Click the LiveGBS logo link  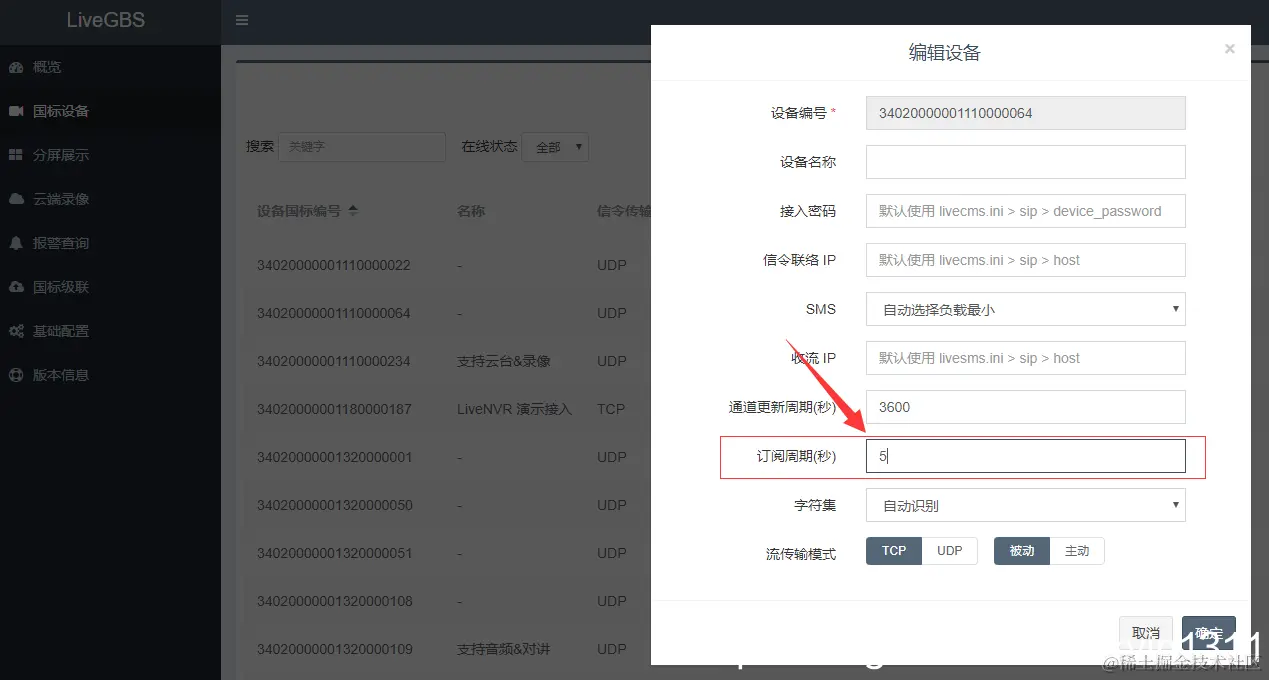(x=106, y=20)
